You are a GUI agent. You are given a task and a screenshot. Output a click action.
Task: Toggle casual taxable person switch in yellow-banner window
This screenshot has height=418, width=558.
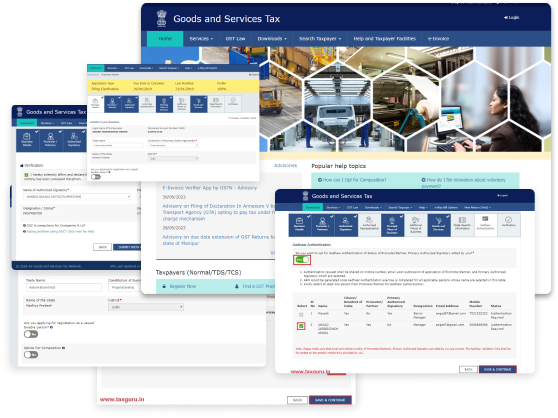pos(96,177)
